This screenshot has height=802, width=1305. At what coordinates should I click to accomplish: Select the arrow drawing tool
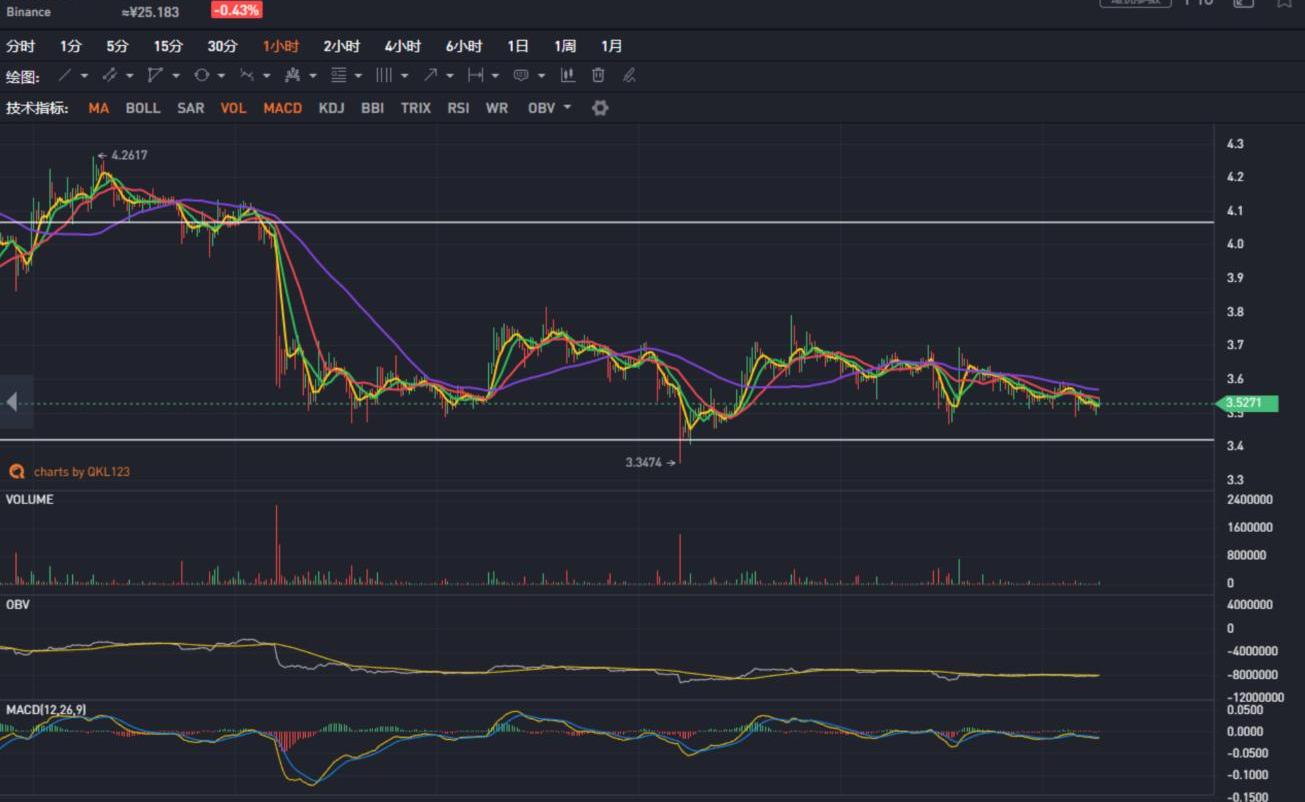click(x=430, y=75)
